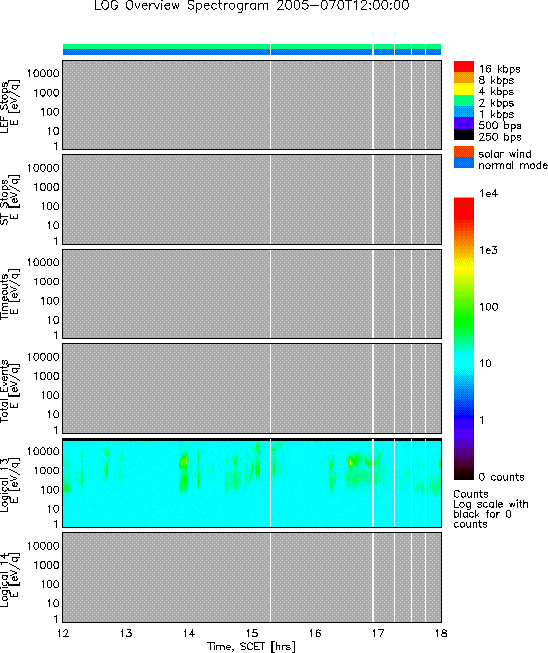
Task: Click the black 250 bps legend swatch
Action: tap(464, 134)
